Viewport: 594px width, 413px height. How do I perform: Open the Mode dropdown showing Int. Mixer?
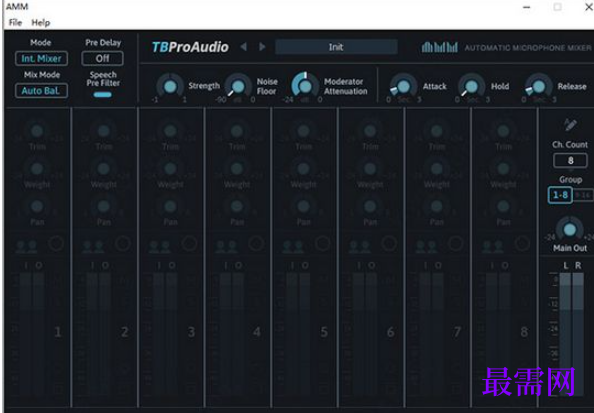pos(41,58)
